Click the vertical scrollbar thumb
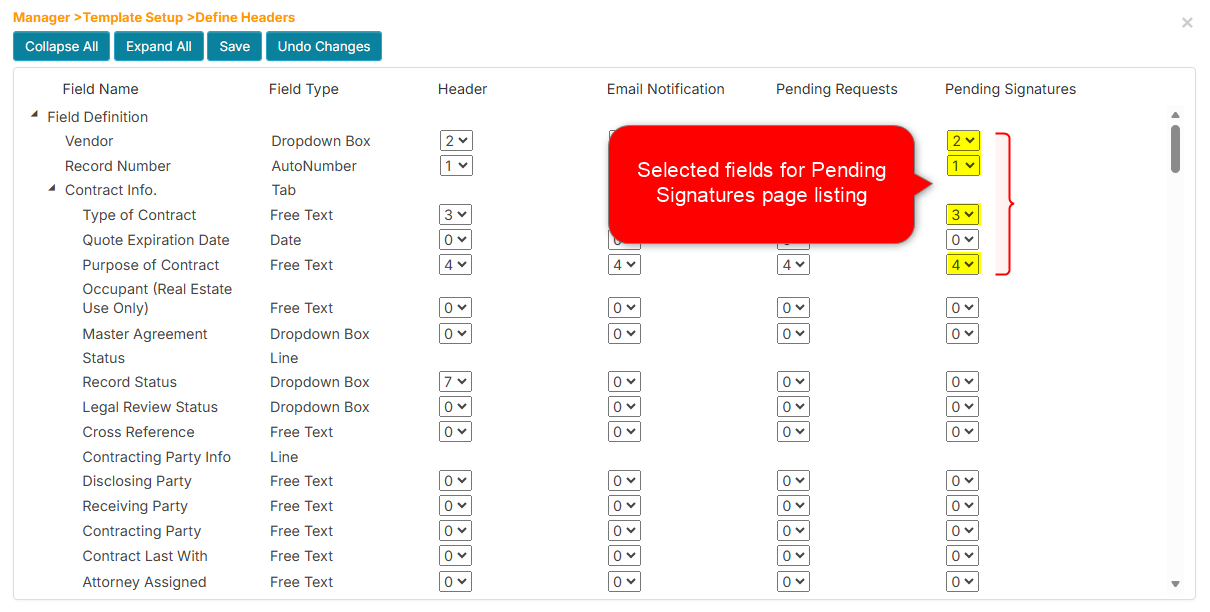Image resolution: width=1210 pixels, height=612 pixels. [1176, 147]
